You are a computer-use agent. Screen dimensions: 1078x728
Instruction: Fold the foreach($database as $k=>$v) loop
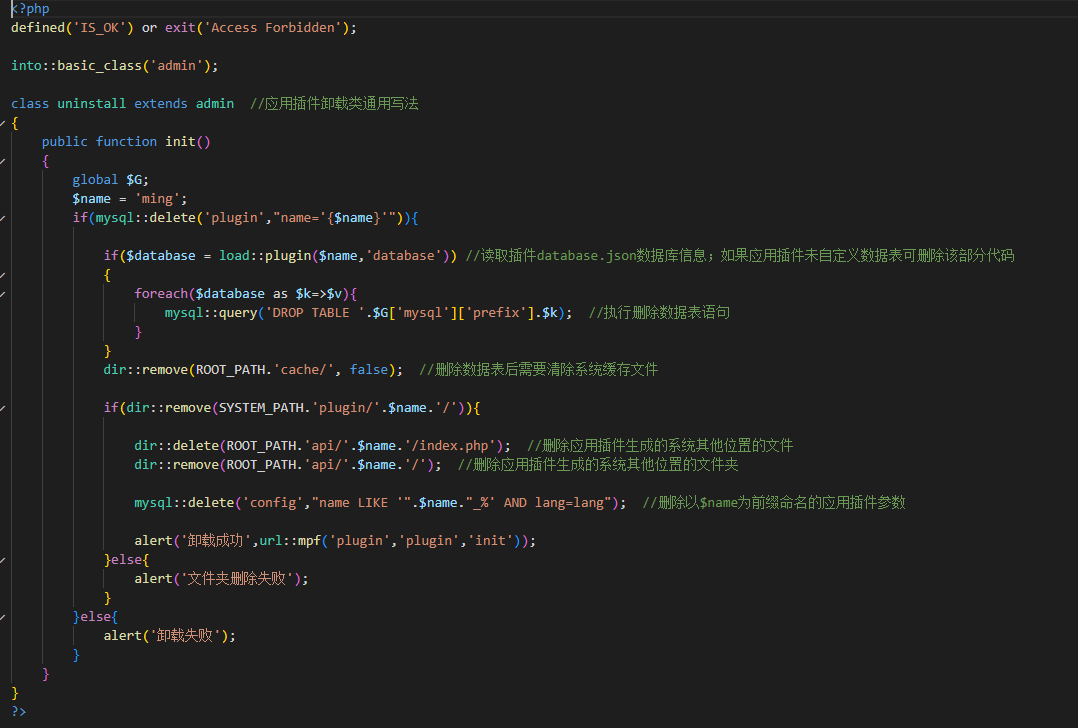3,294
